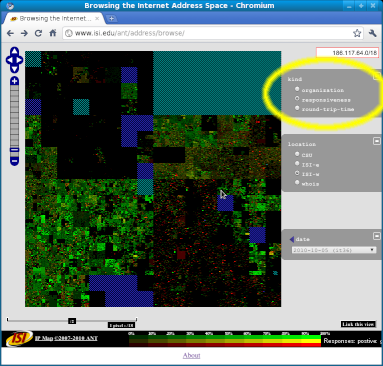Select the CSU location radio button
The height and width of the screenshot is (366, 383).
tap(297, 154)
